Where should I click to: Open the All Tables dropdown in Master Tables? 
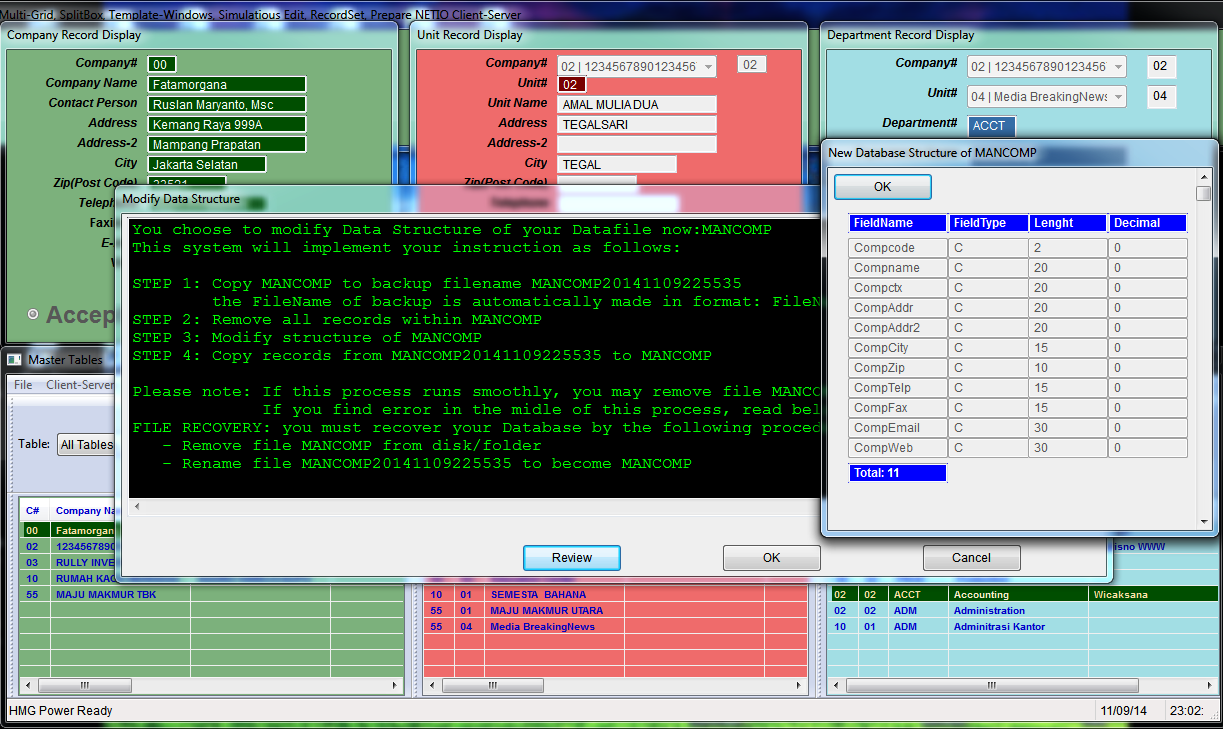(85, 444)
